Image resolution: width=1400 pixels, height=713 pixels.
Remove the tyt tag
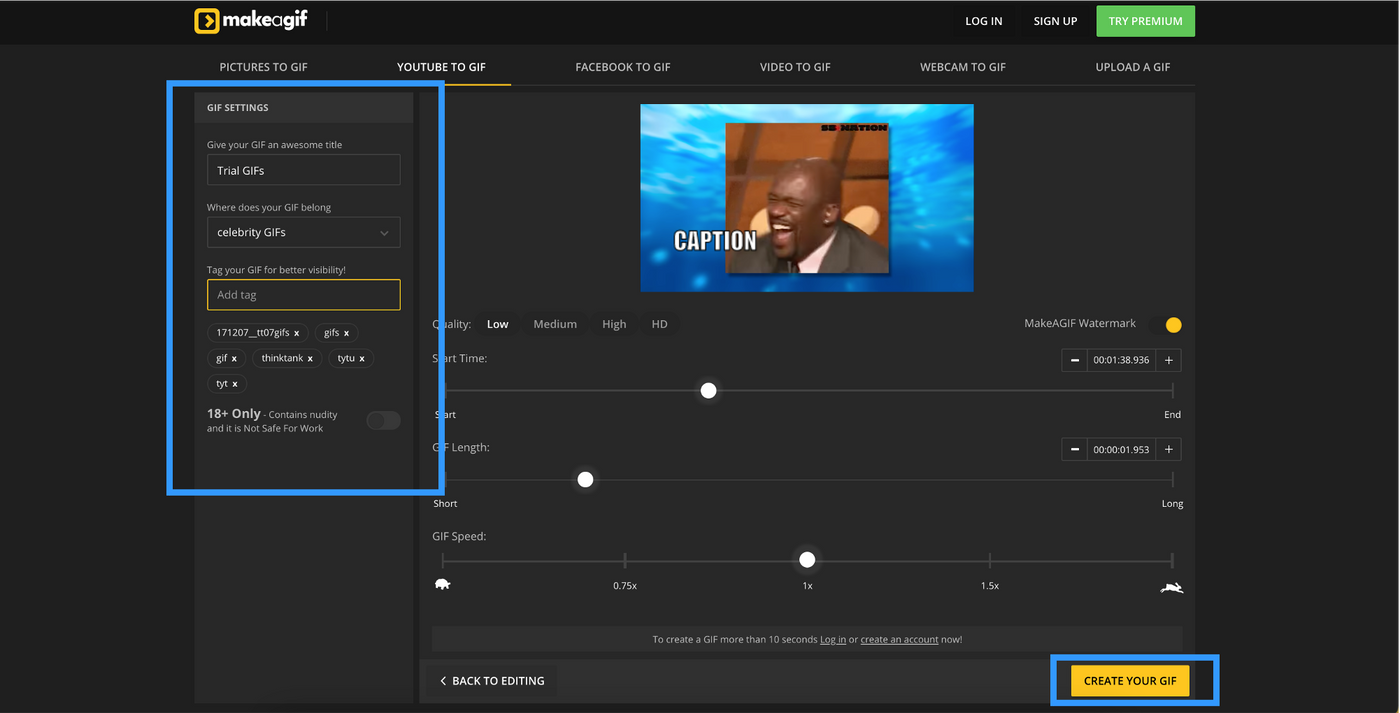point(235,384)
